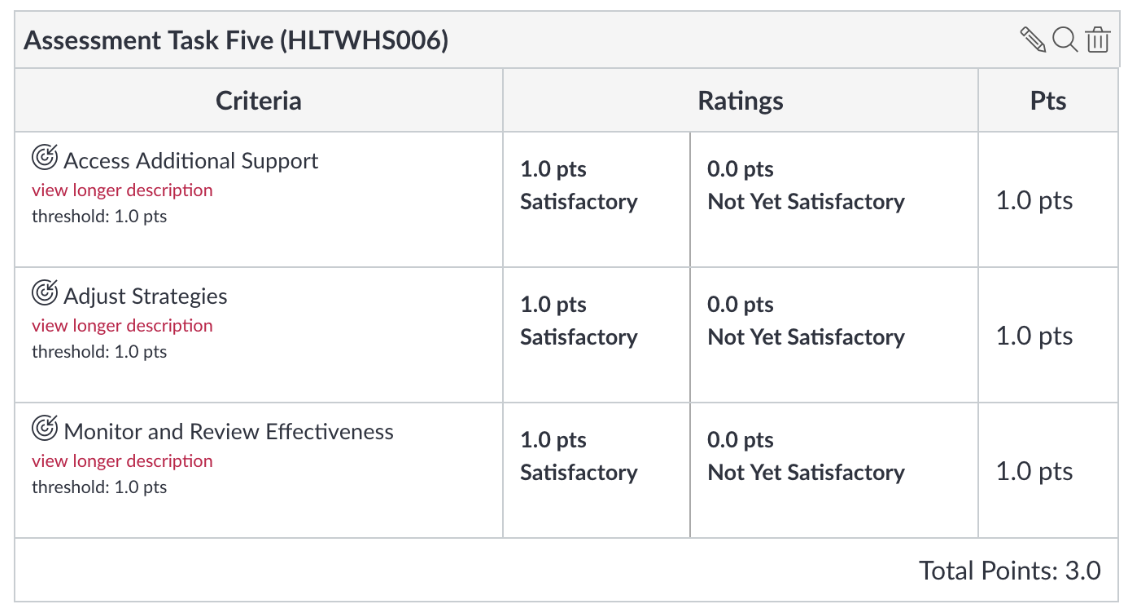Show longer description for Monitor and Review Effectiveness
Screen dimensions: 1130x616
point(123,461)
